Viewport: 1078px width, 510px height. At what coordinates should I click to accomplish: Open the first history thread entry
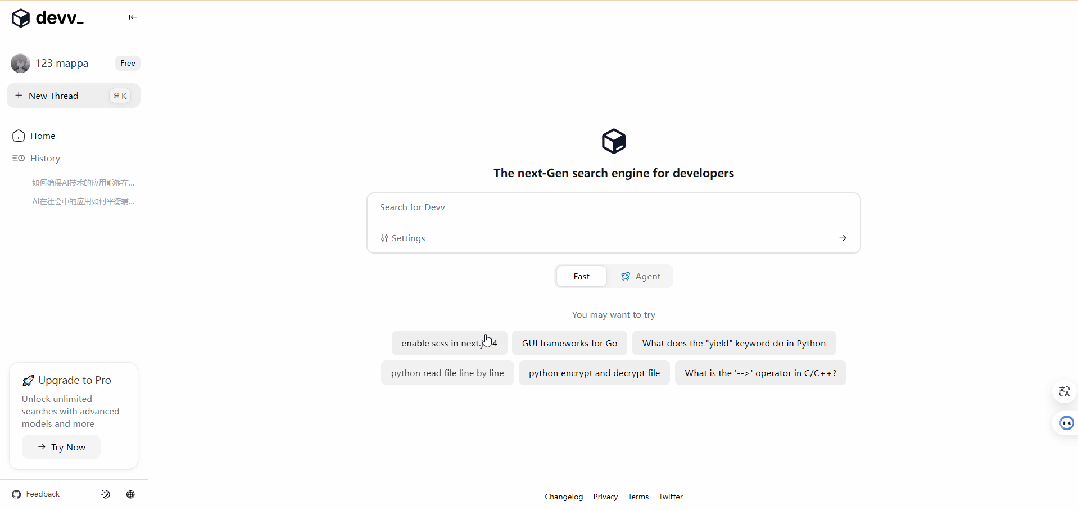pos(83,183)
